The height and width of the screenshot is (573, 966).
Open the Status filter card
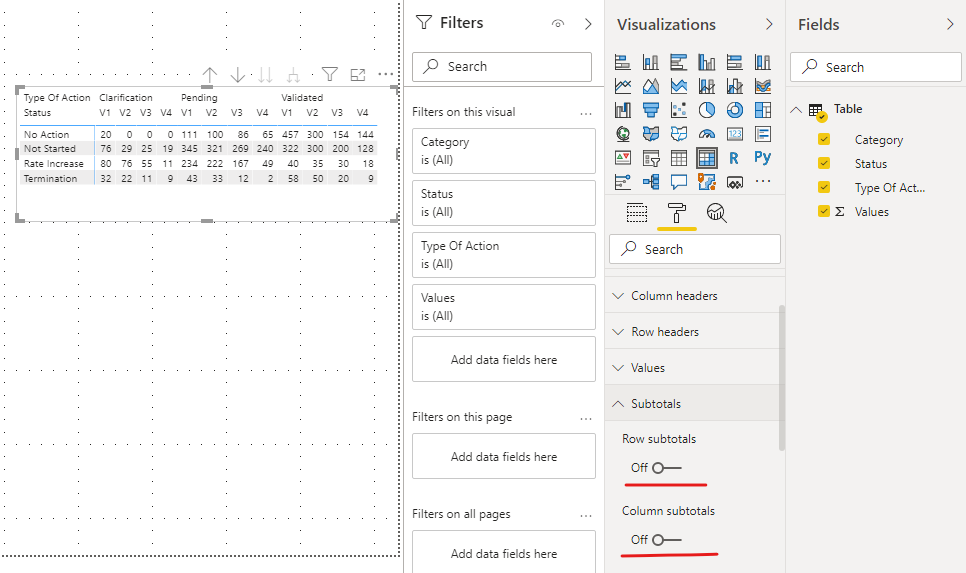504,203
